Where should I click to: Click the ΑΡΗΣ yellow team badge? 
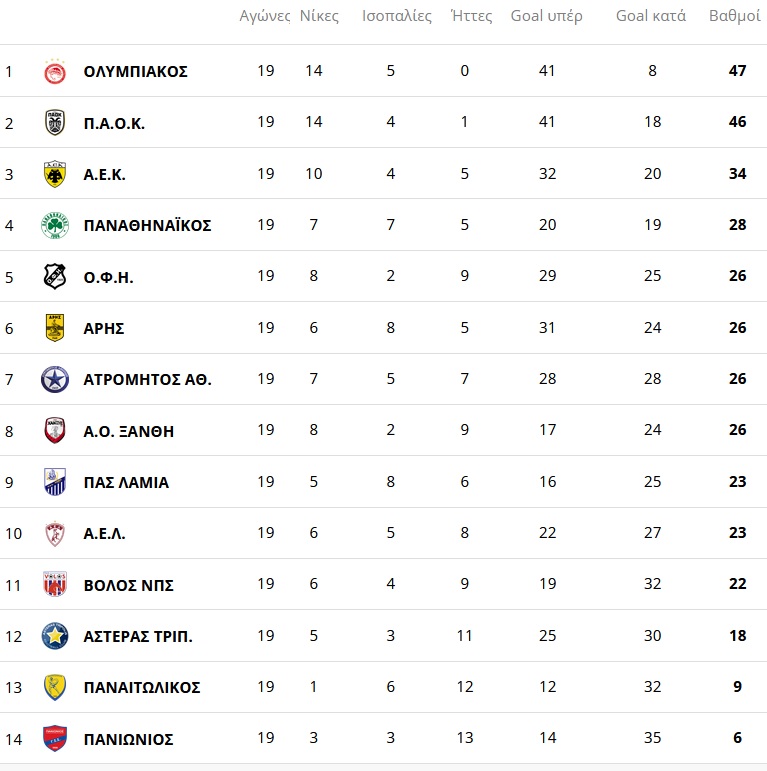point(55,328)
